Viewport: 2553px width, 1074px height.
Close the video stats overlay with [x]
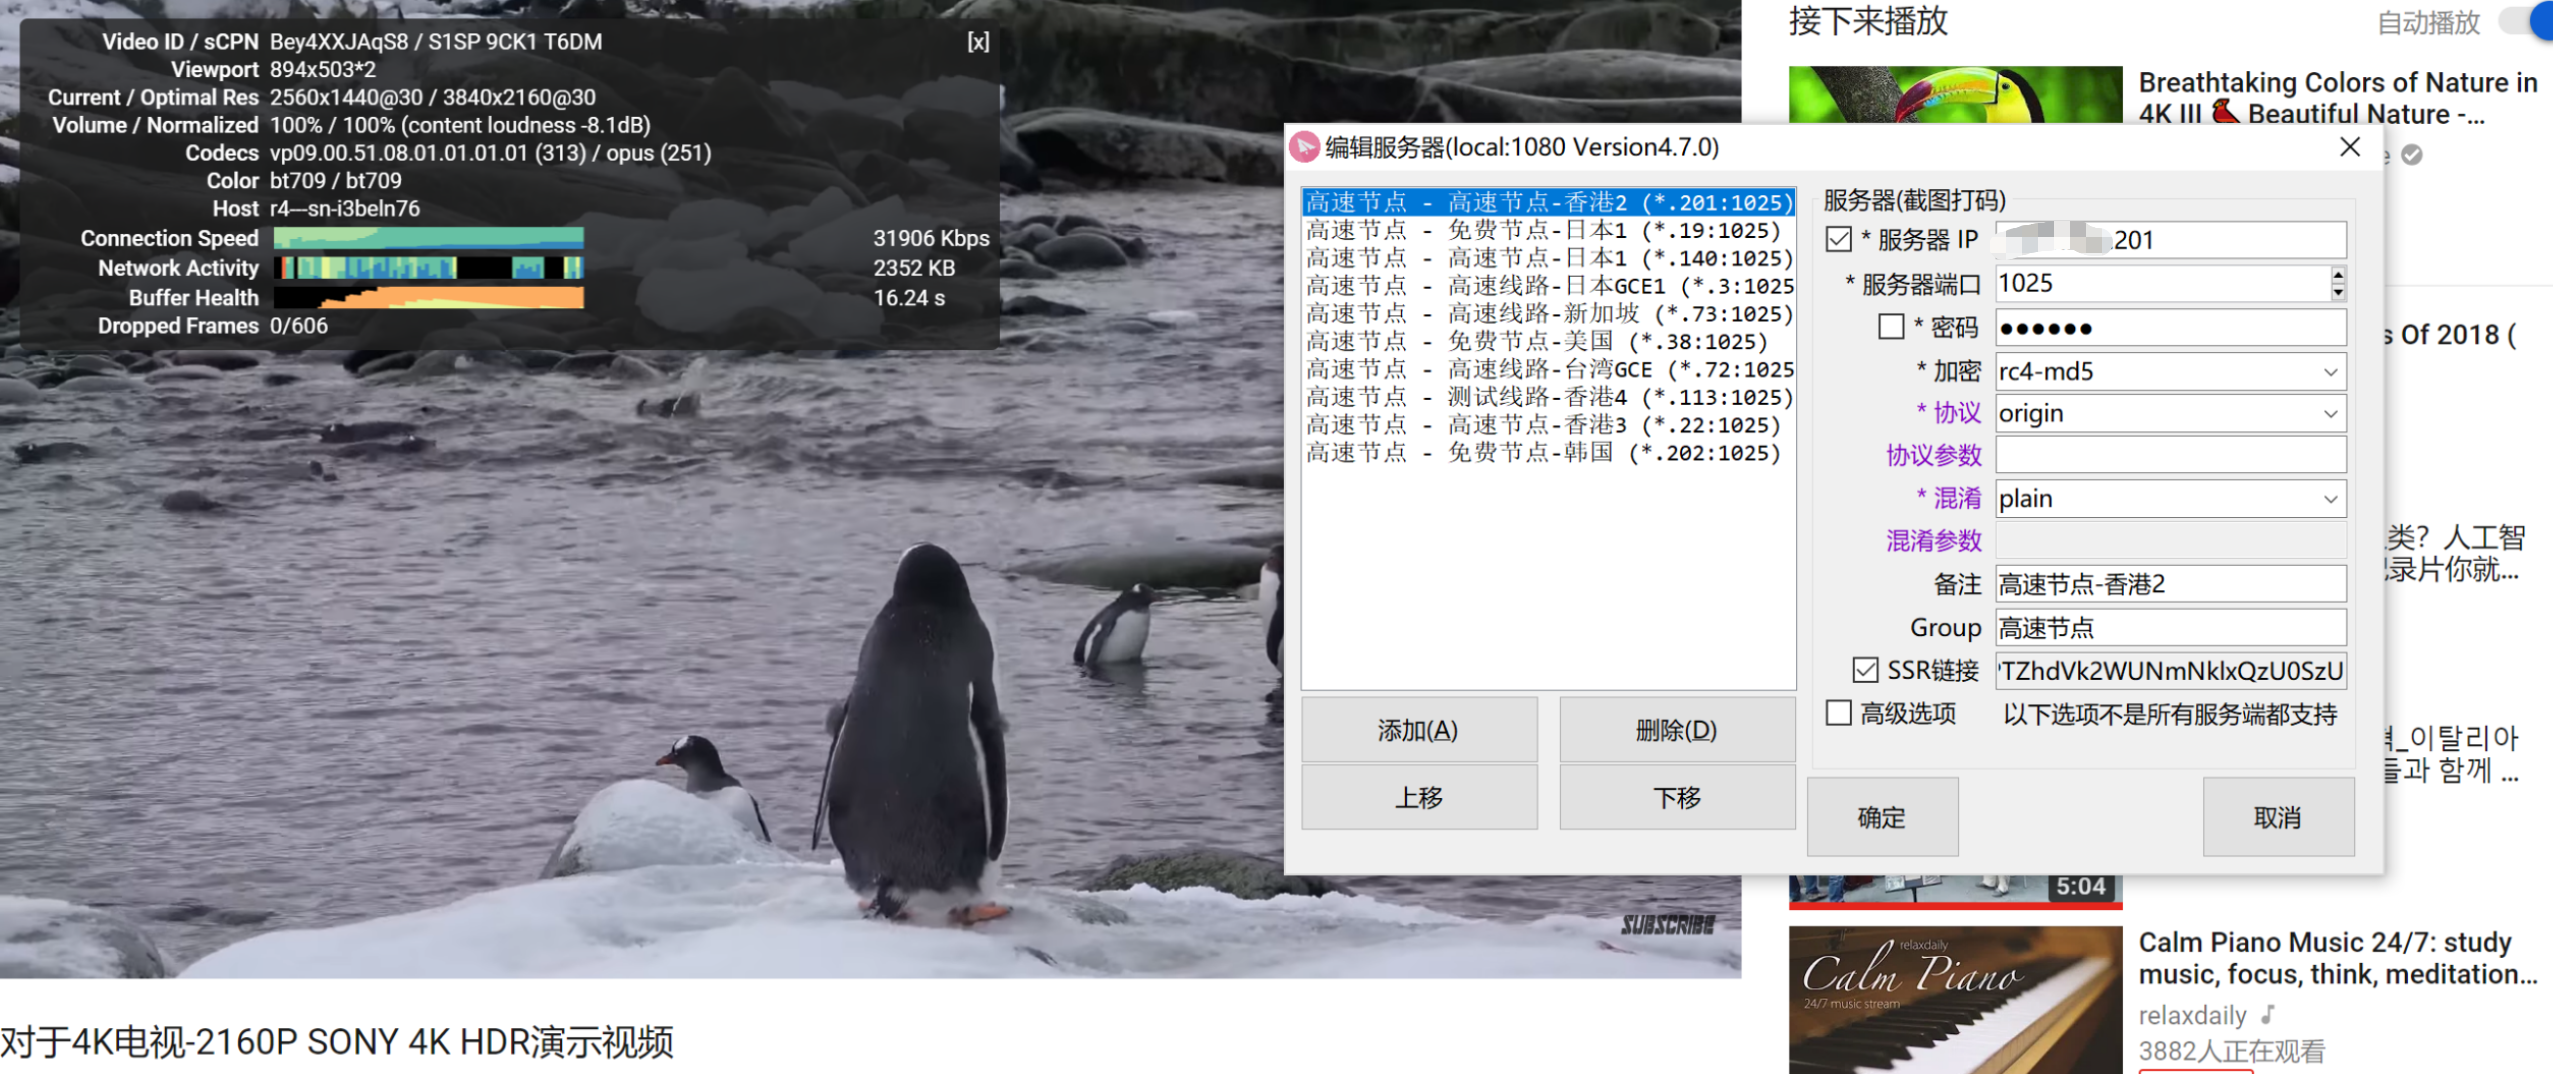[978, 42]
